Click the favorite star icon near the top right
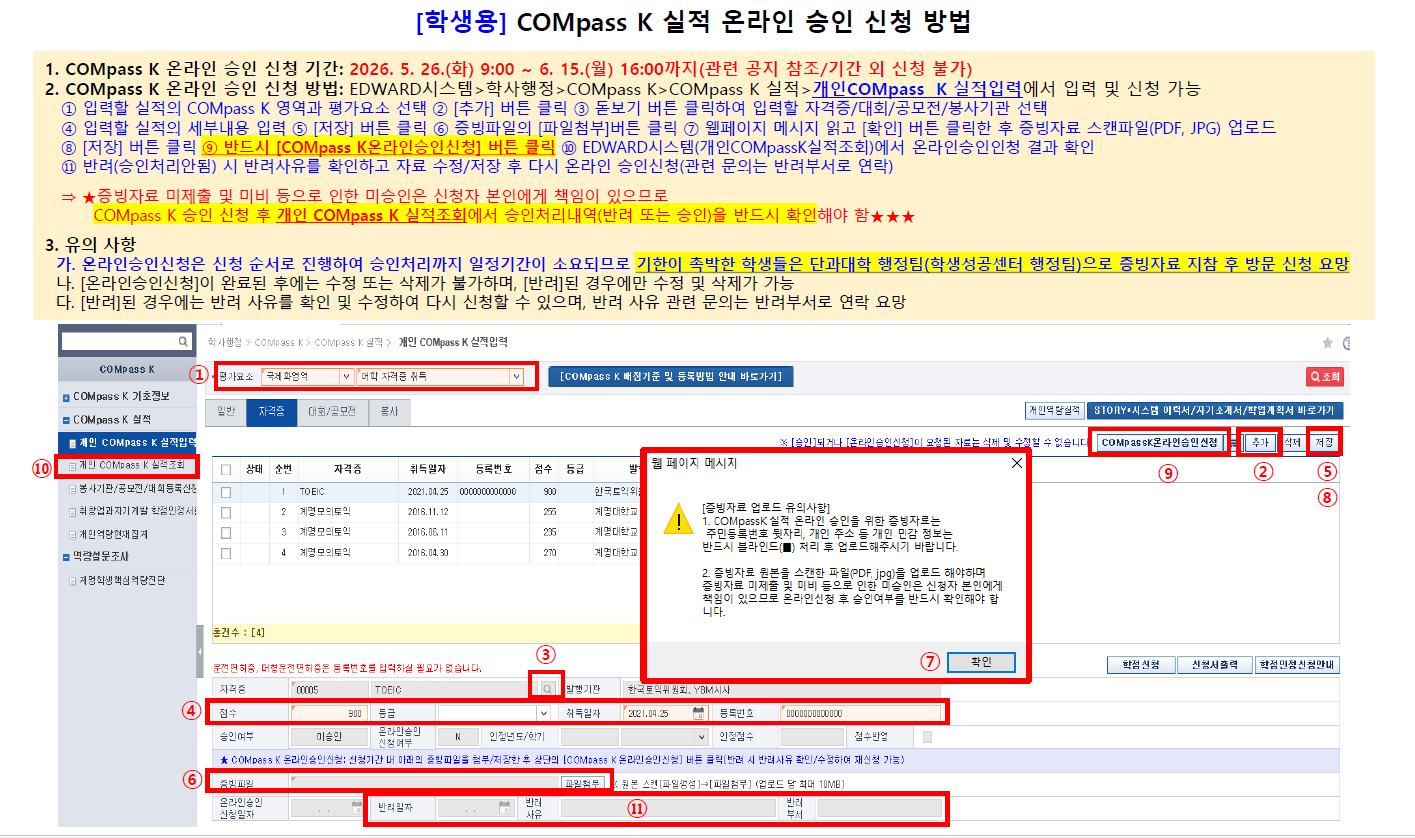The height and width of the screenshot is (838, 1415). point(1327,343)
